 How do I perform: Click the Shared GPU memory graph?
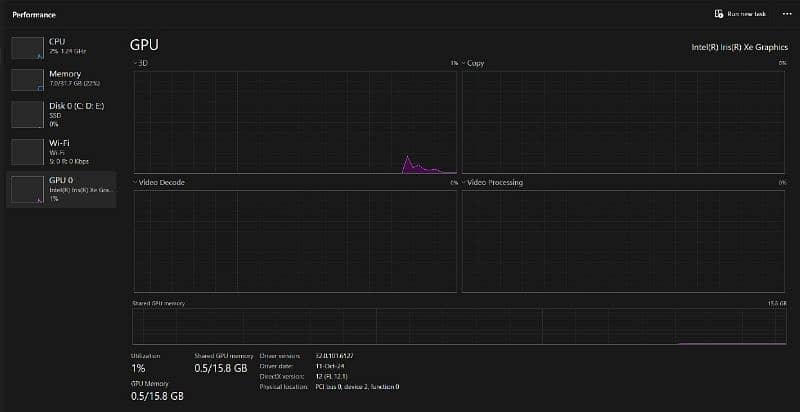pyautogui.click(x=459, y=326)
